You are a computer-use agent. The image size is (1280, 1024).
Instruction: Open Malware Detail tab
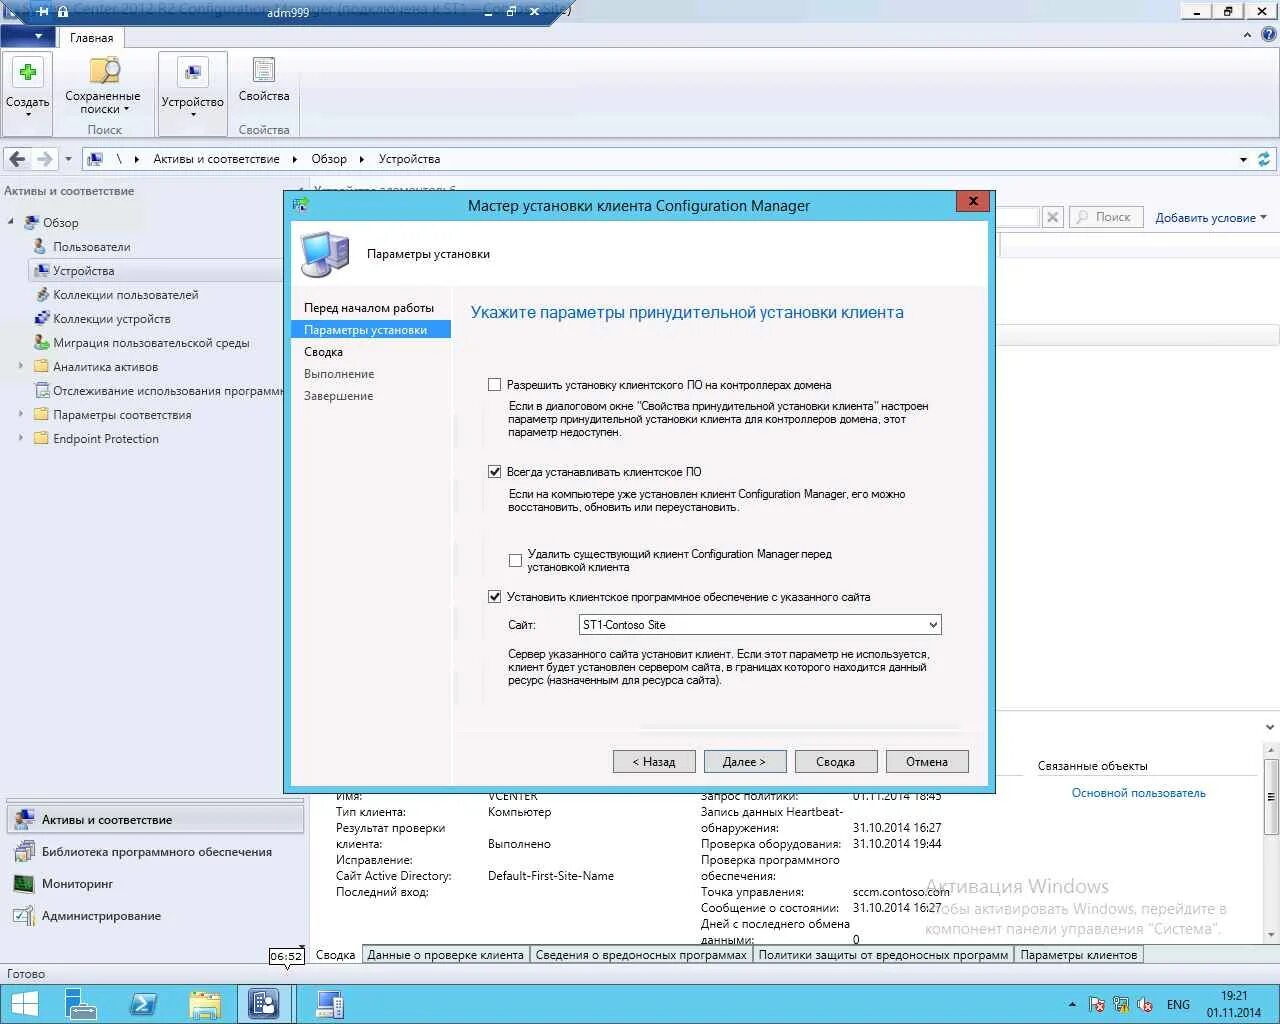[641, 955]
